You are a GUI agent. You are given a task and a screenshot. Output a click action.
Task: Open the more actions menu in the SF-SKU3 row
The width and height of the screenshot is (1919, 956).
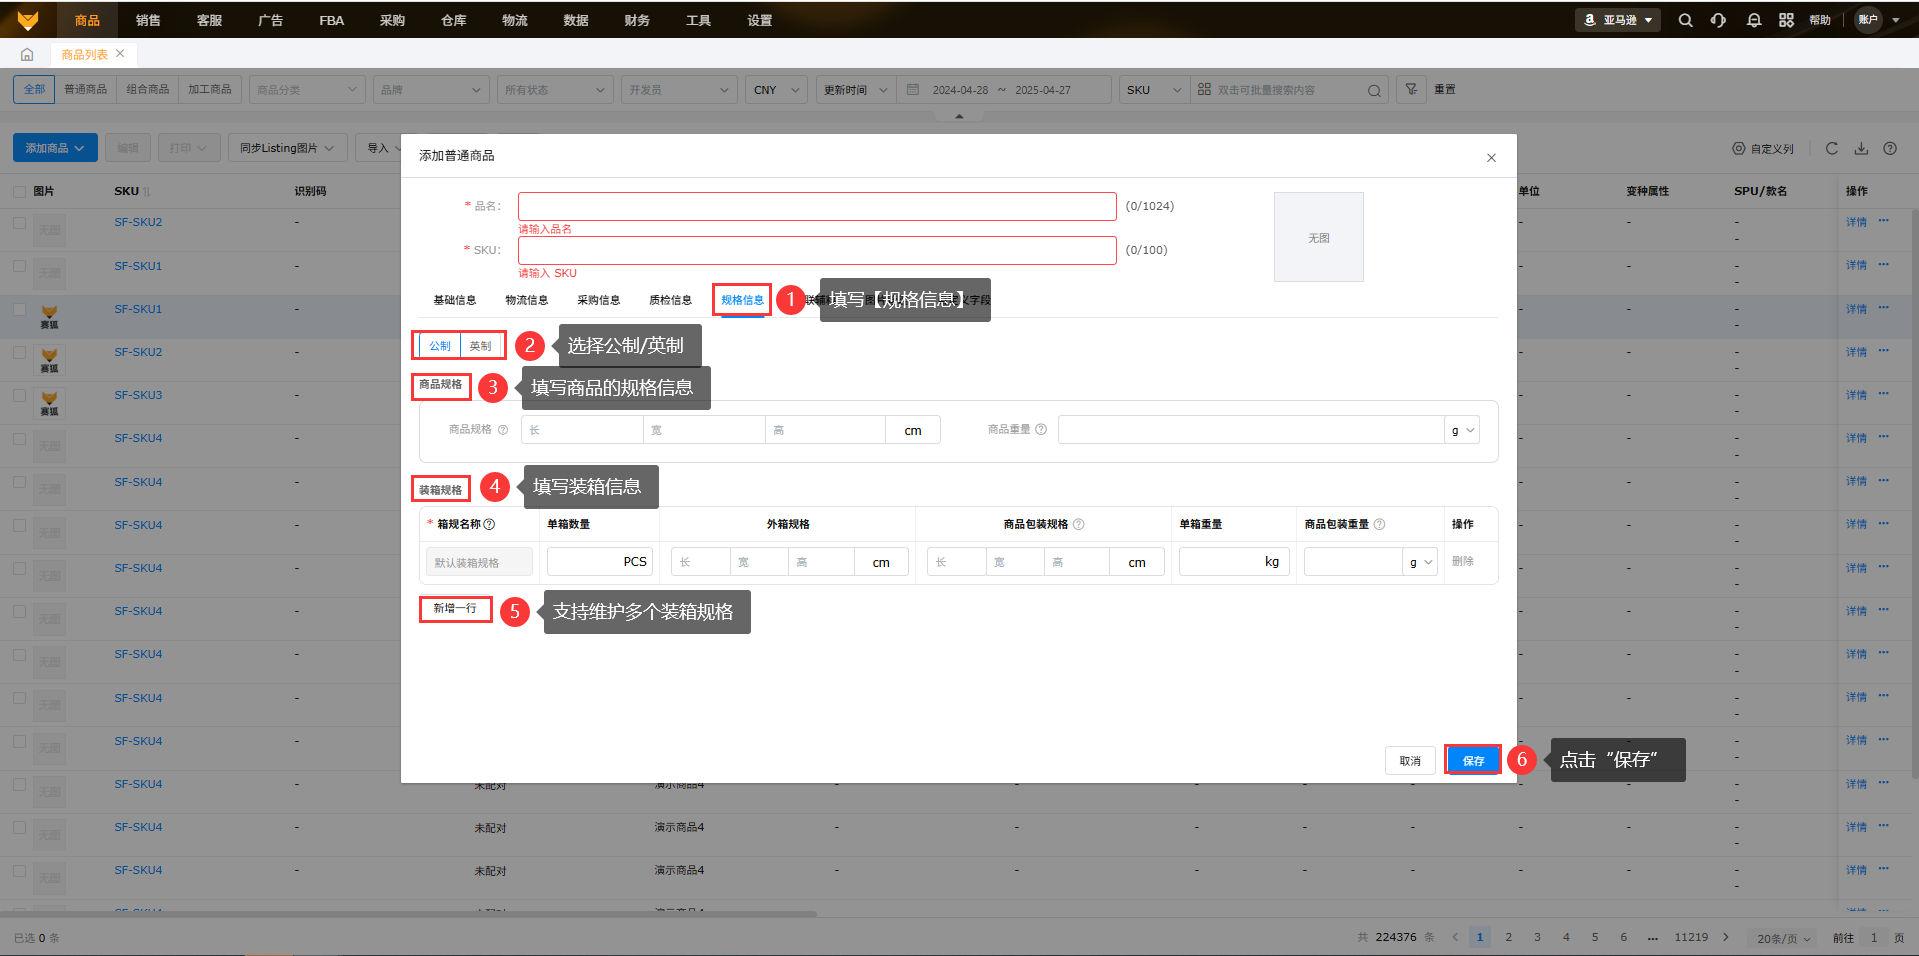pyautogui.click(x=1883, y=394)
